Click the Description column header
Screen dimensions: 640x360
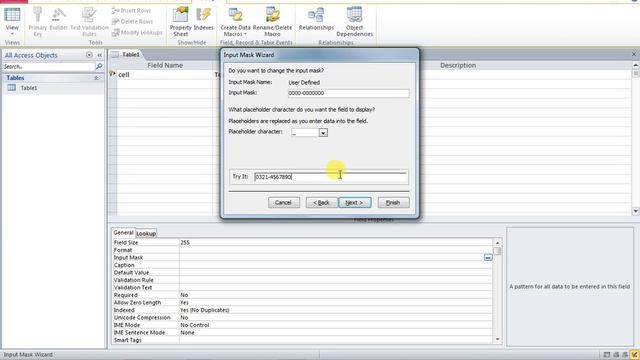(458, 65)
